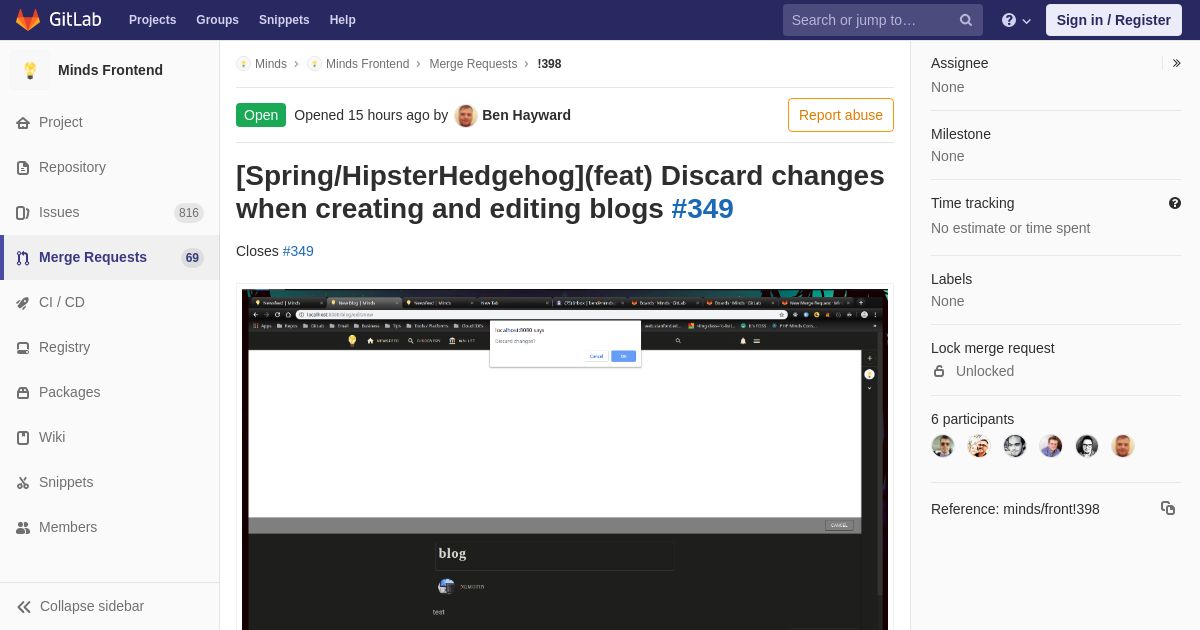Click the Repository file icon in sidebar
1200x630 pixels.
23,167
